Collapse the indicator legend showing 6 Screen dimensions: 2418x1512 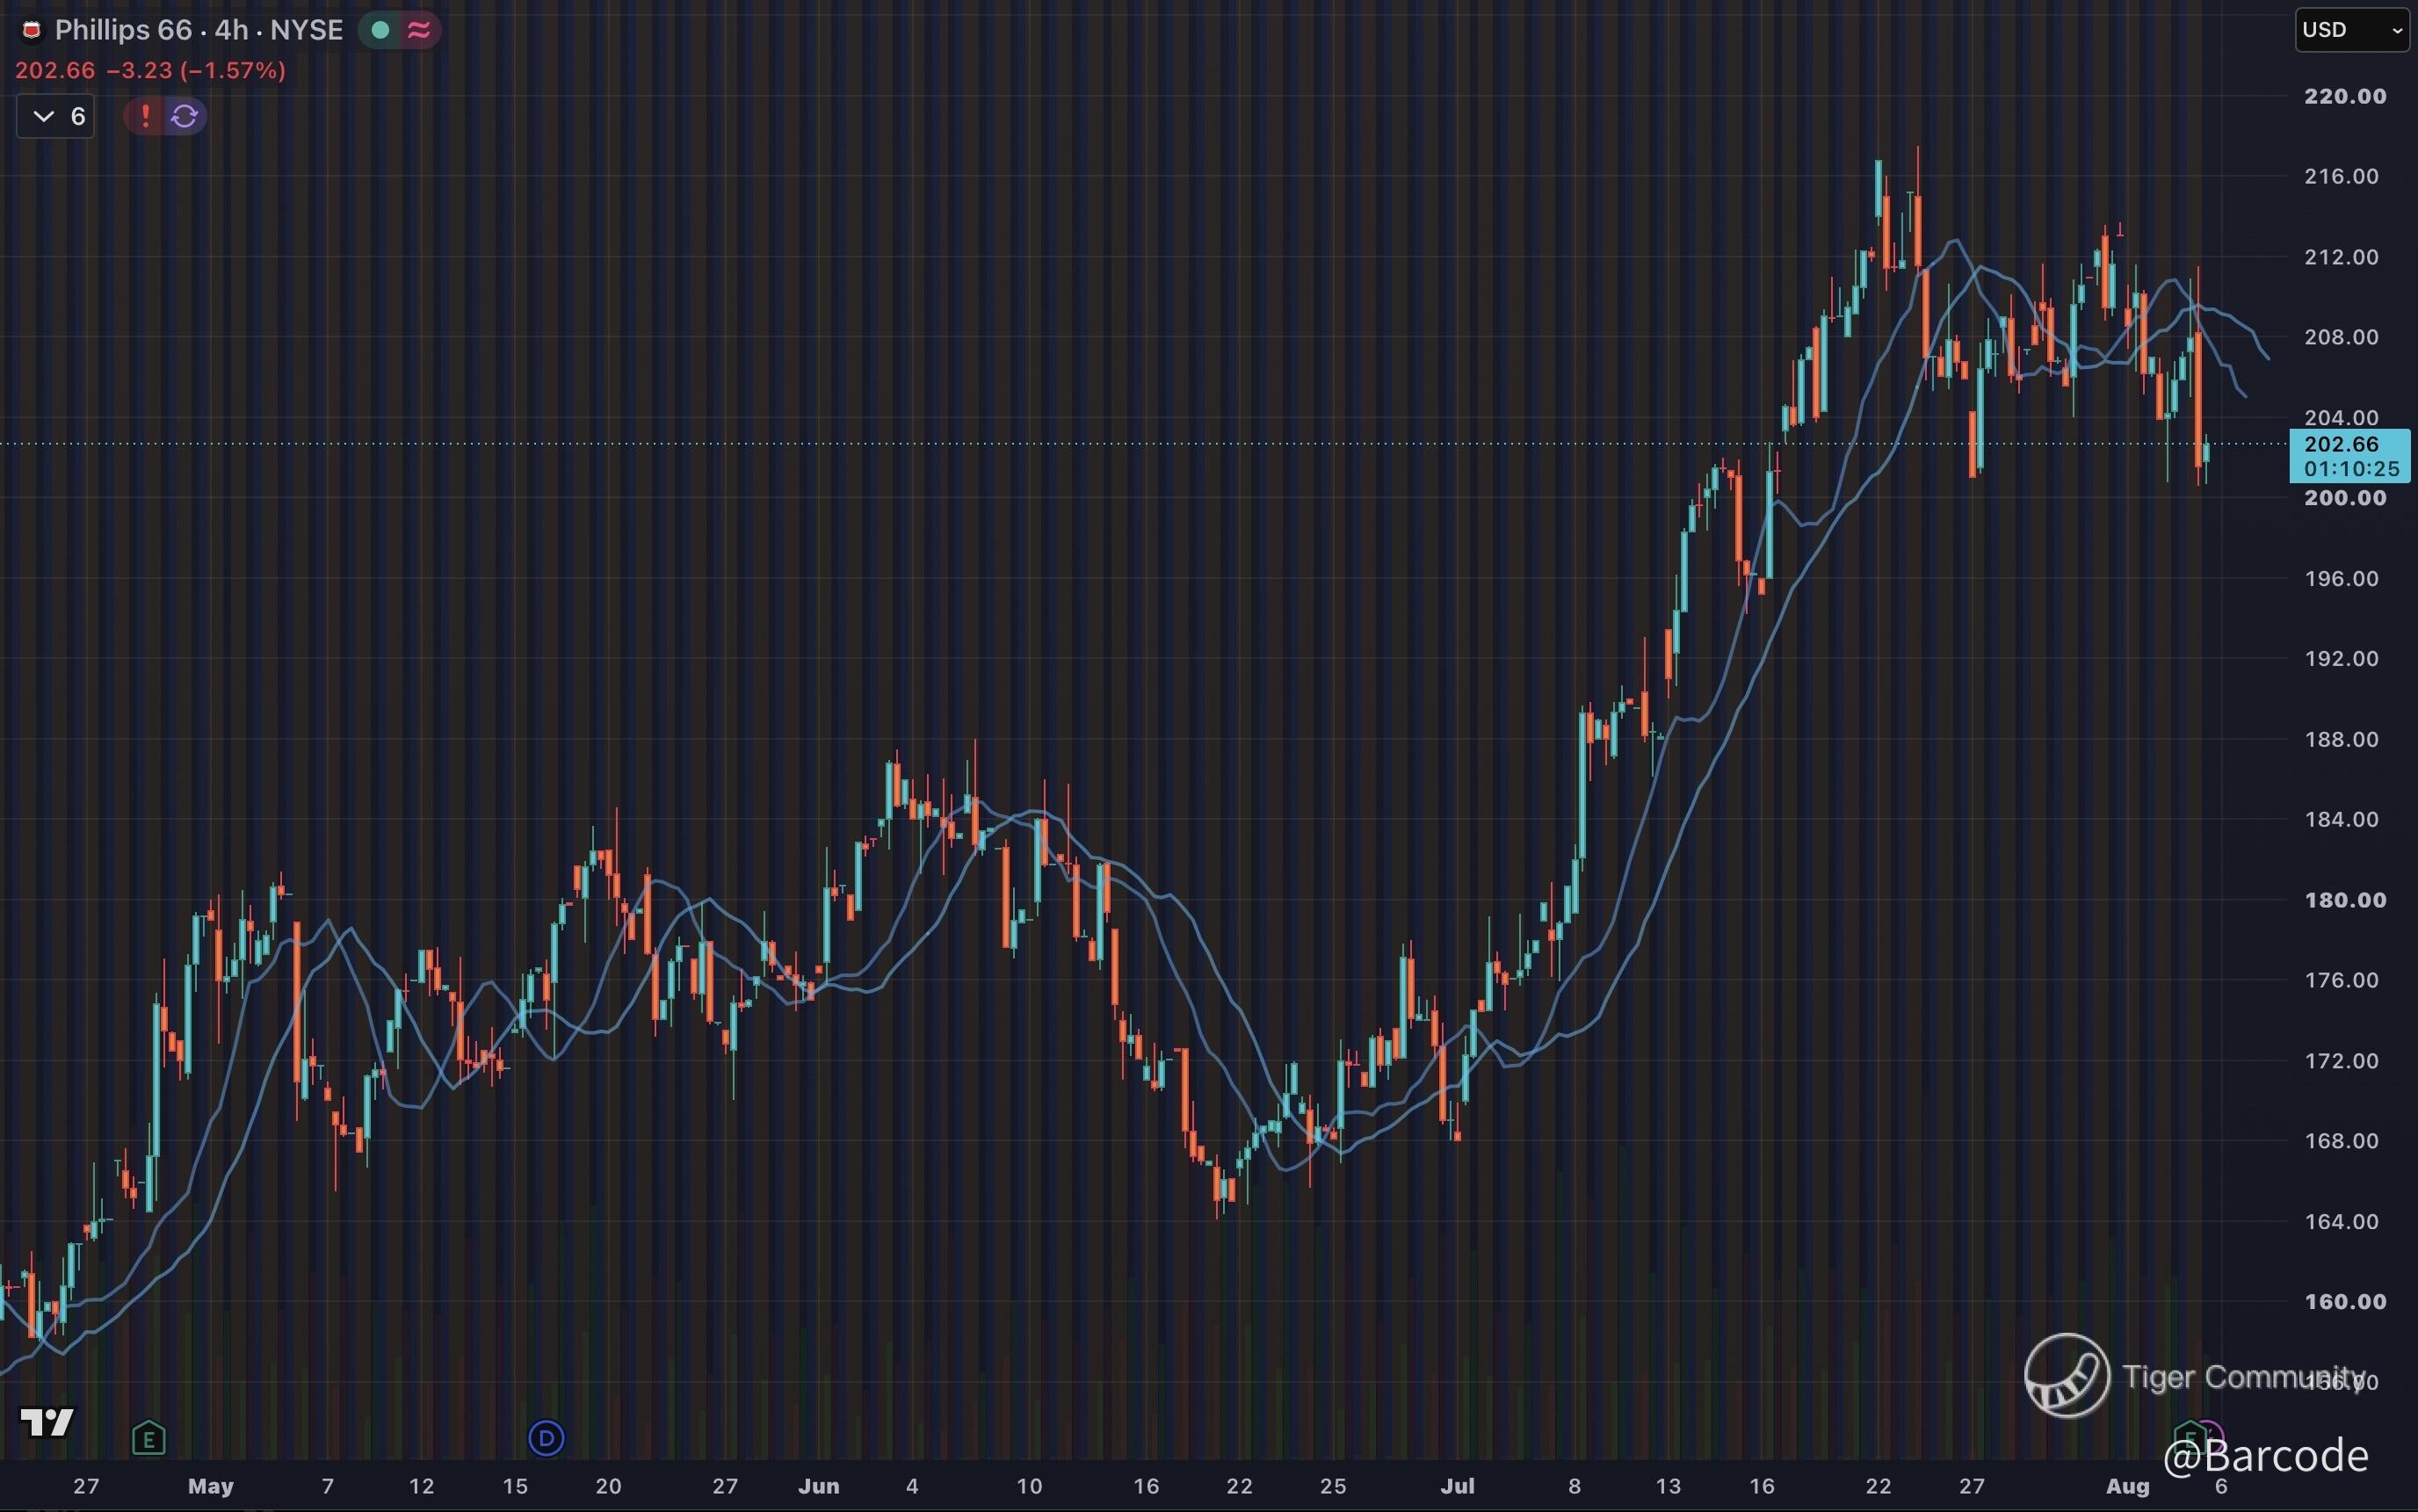(56, 116)
